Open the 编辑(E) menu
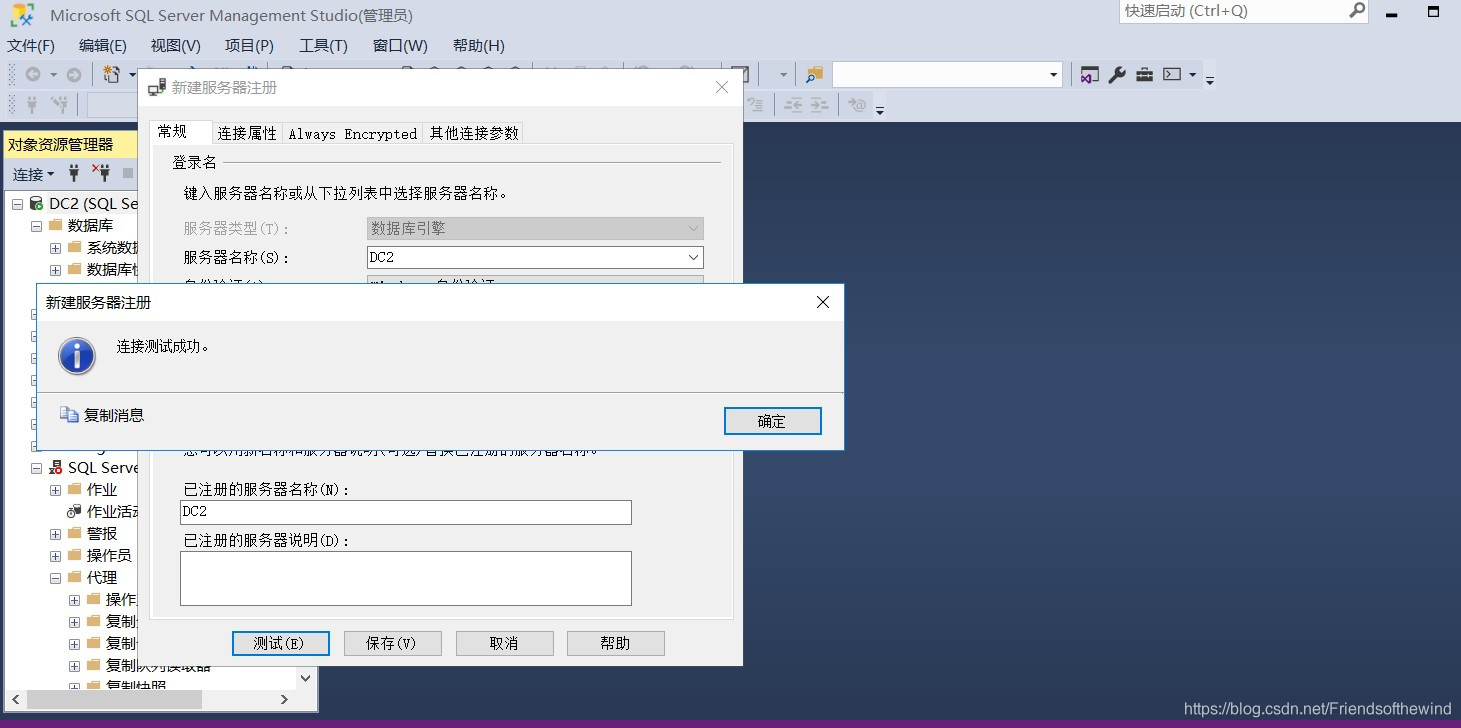 (x=103, y=46)
